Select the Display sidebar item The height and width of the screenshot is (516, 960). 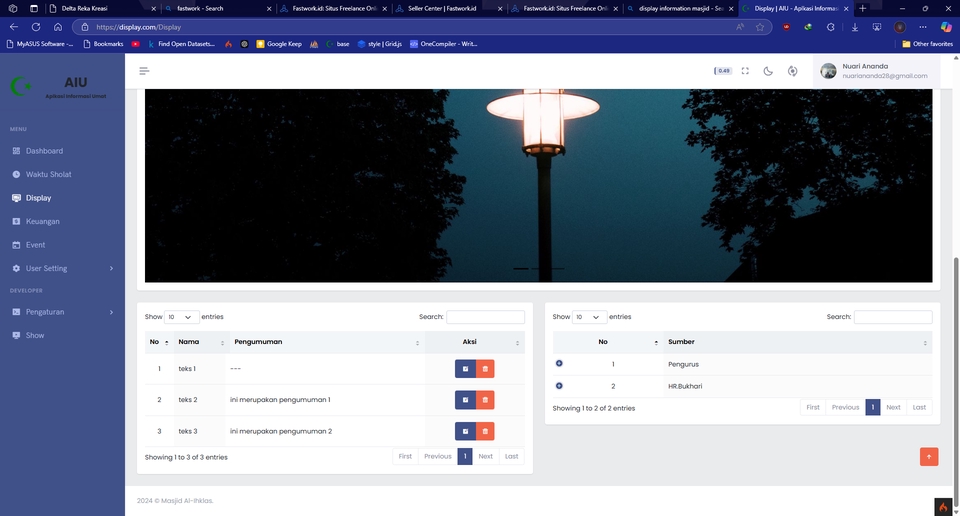coord(38,198)
